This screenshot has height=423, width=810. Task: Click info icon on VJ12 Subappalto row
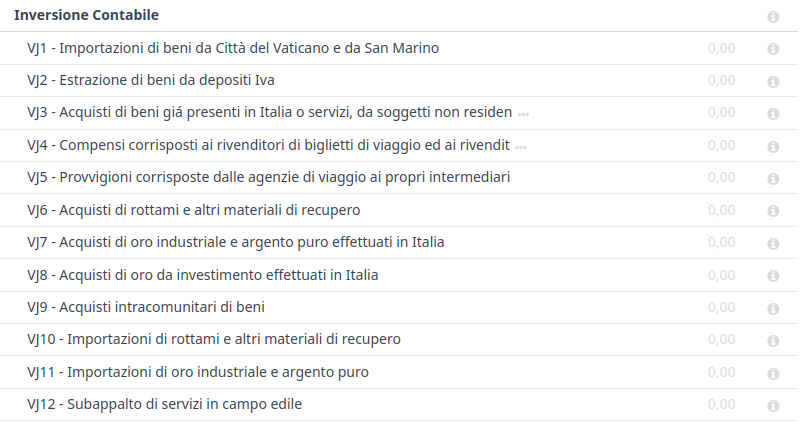(x=773, y=405)
